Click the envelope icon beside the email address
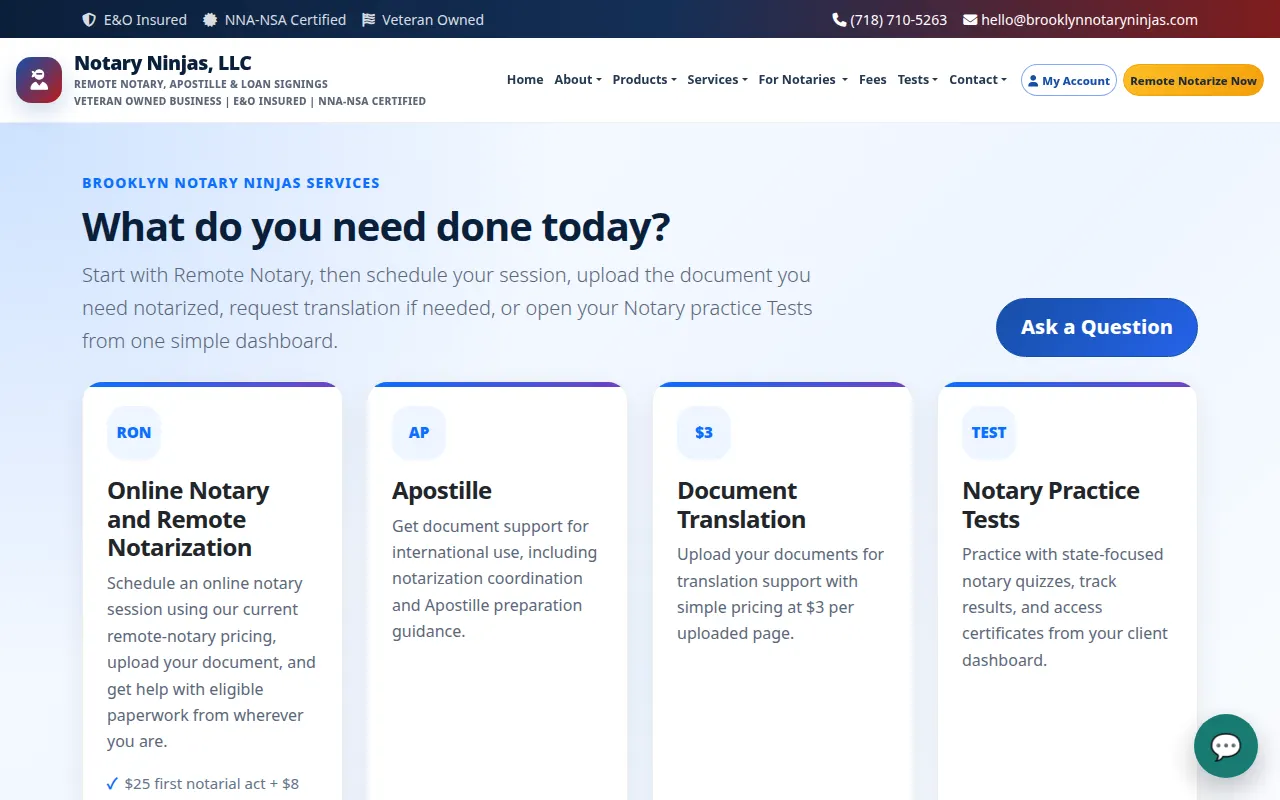The width and height of the screenshot is (1280, 800). point(970,20)
